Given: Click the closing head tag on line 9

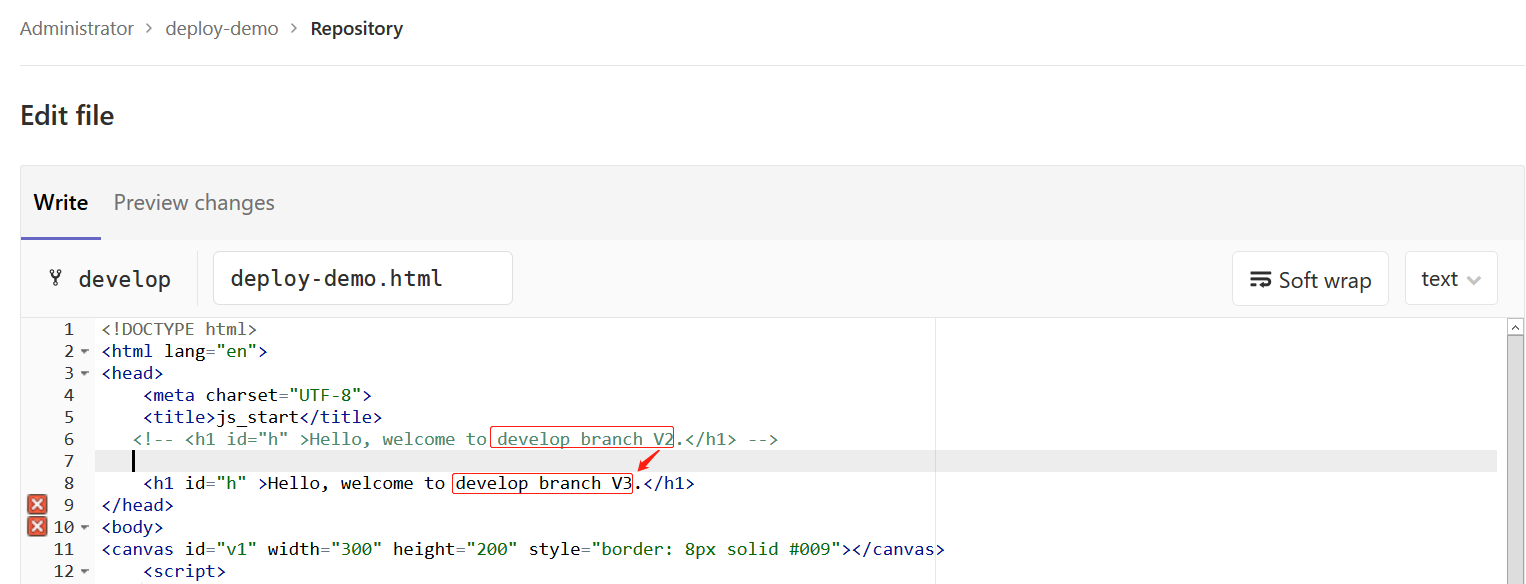Looking at the screenshot, I should 137,505.
